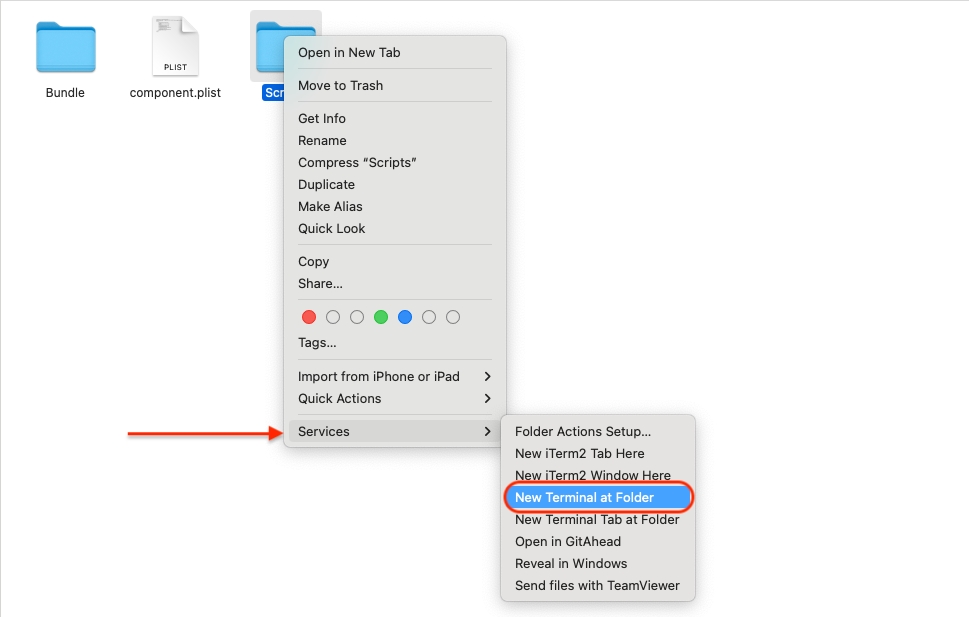Image resolution: width=969 pixels, height=617 pixels.
Task: Select Reveal in Windows service
Action: (x=571, y=564)
